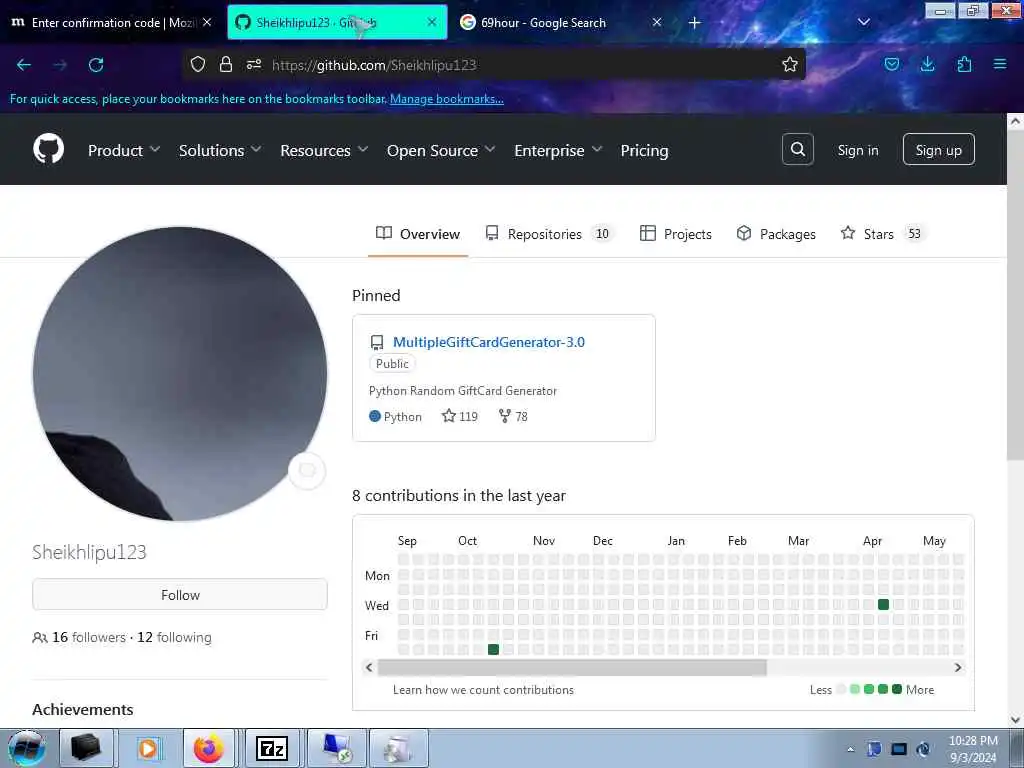Click the contribution graph horizontal scrollbar thumb
Viewport: 1024px width, 768px height.
572,667
